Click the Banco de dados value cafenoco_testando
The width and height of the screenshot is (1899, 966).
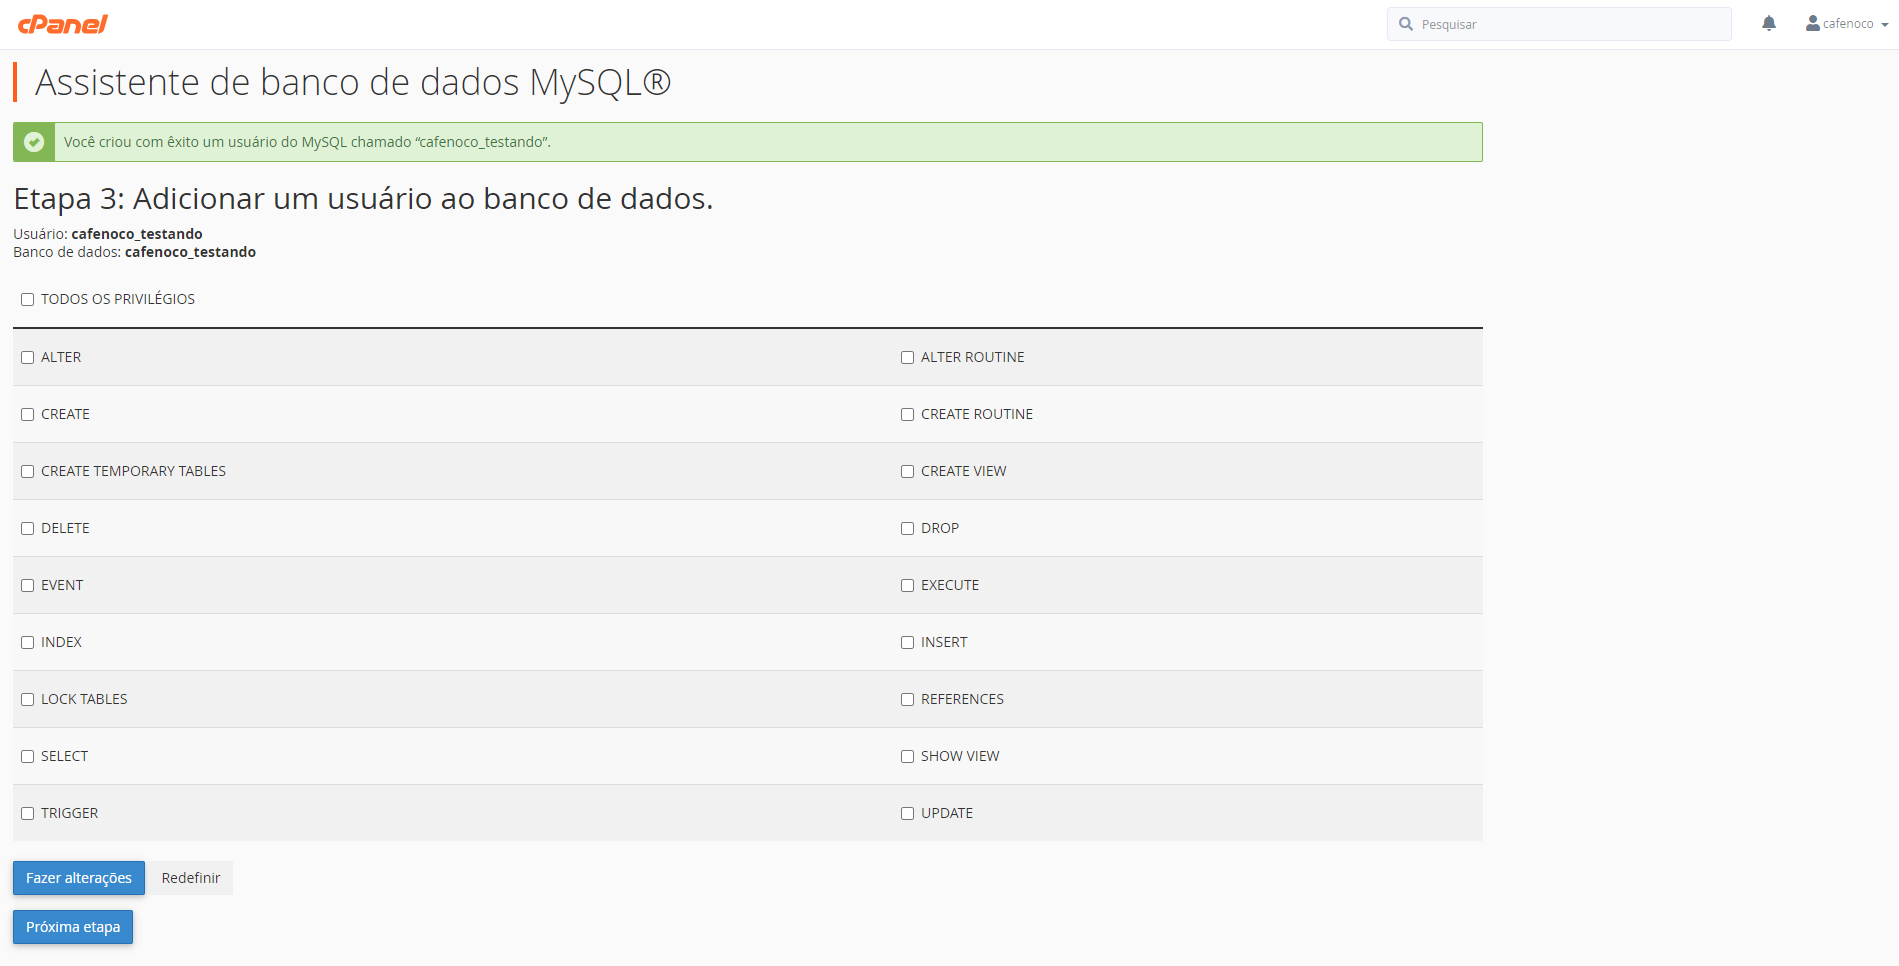(x=190, y=252)
